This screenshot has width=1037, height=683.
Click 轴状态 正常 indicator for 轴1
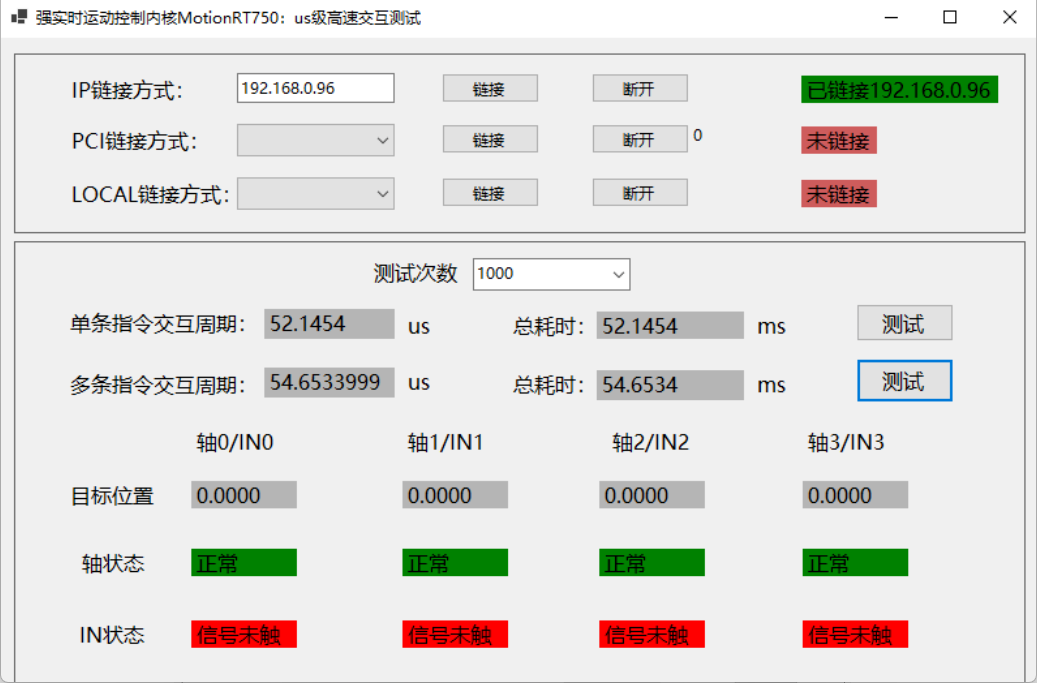[455, 563]
